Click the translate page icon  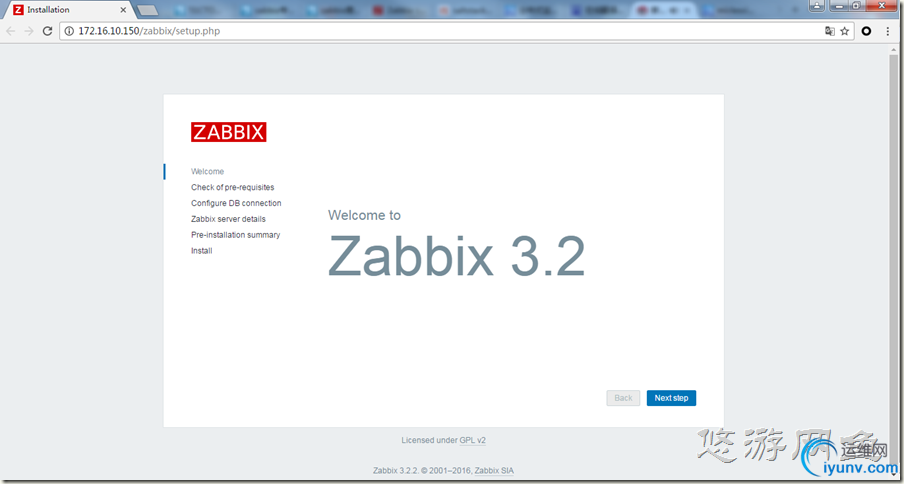point(830,31)
